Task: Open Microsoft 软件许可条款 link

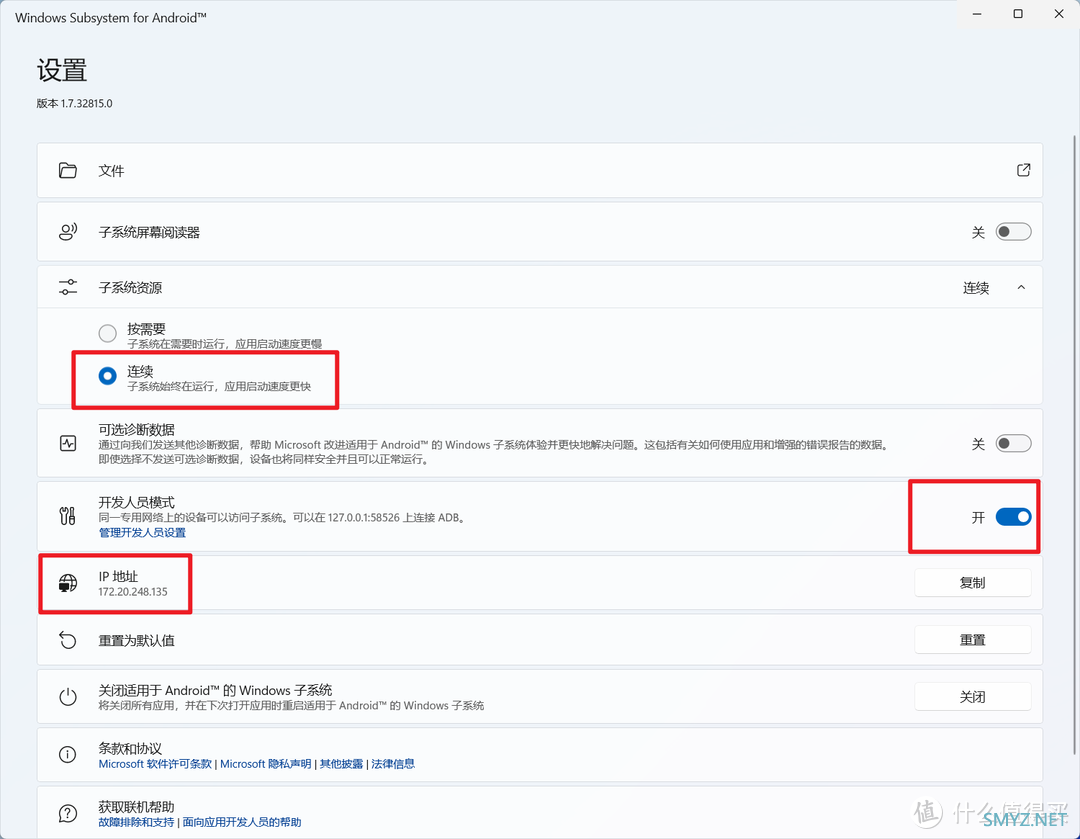Action: (x=155, y=764)
